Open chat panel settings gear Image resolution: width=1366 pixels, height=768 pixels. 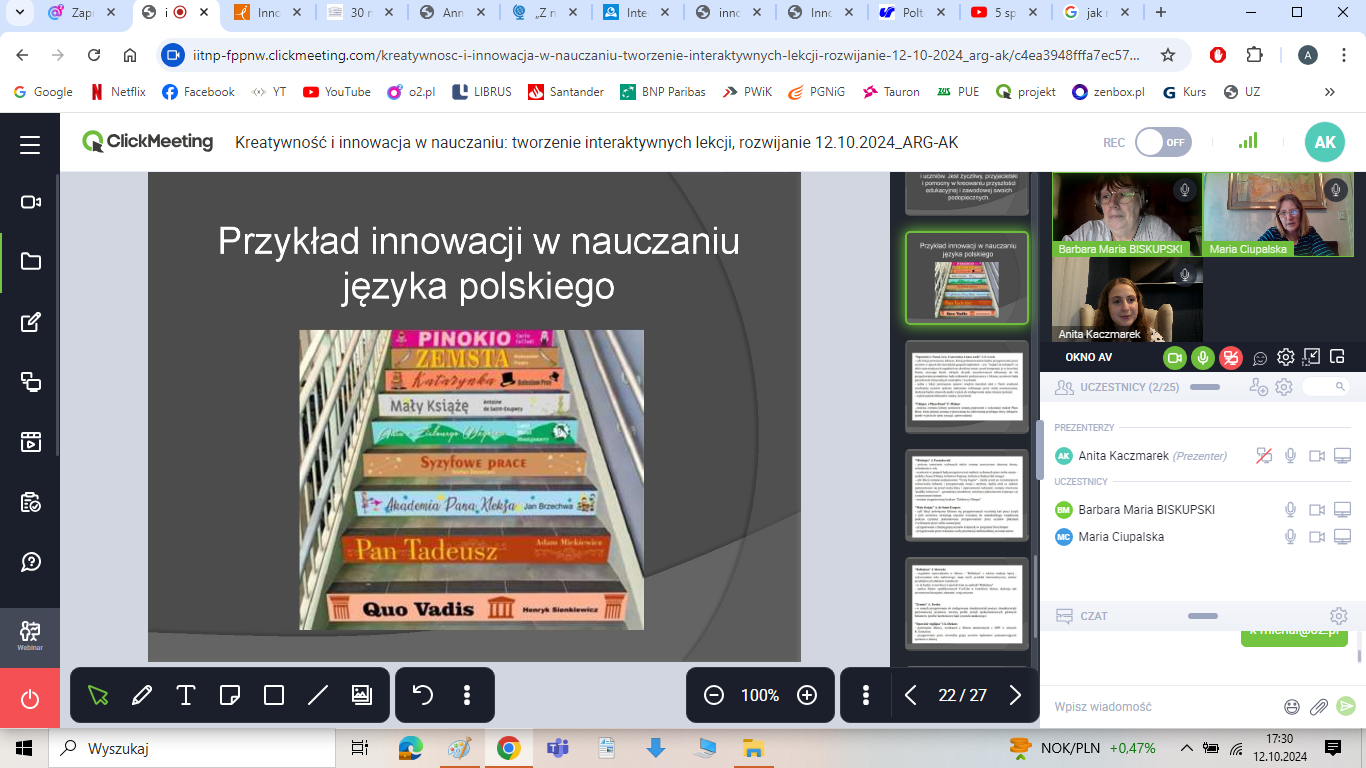pyautogui.click(x=1338, y=616)
